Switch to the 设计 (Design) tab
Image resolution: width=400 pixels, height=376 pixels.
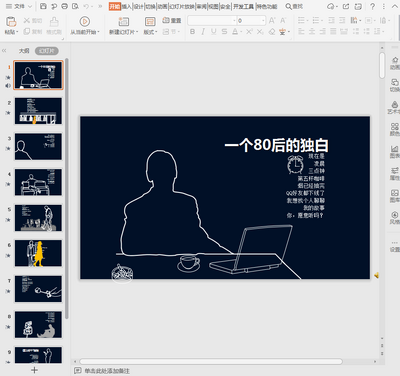click(x=139, y=6)
